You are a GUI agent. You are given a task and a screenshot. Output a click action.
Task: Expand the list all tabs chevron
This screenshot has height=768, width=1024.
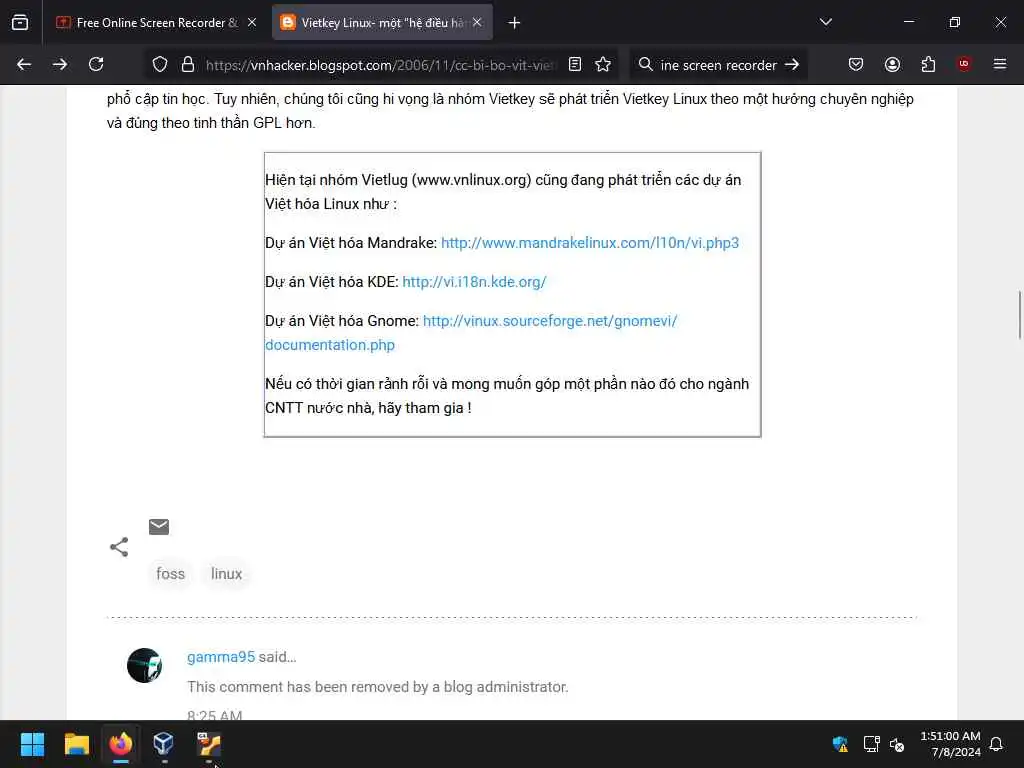(825, 22)
